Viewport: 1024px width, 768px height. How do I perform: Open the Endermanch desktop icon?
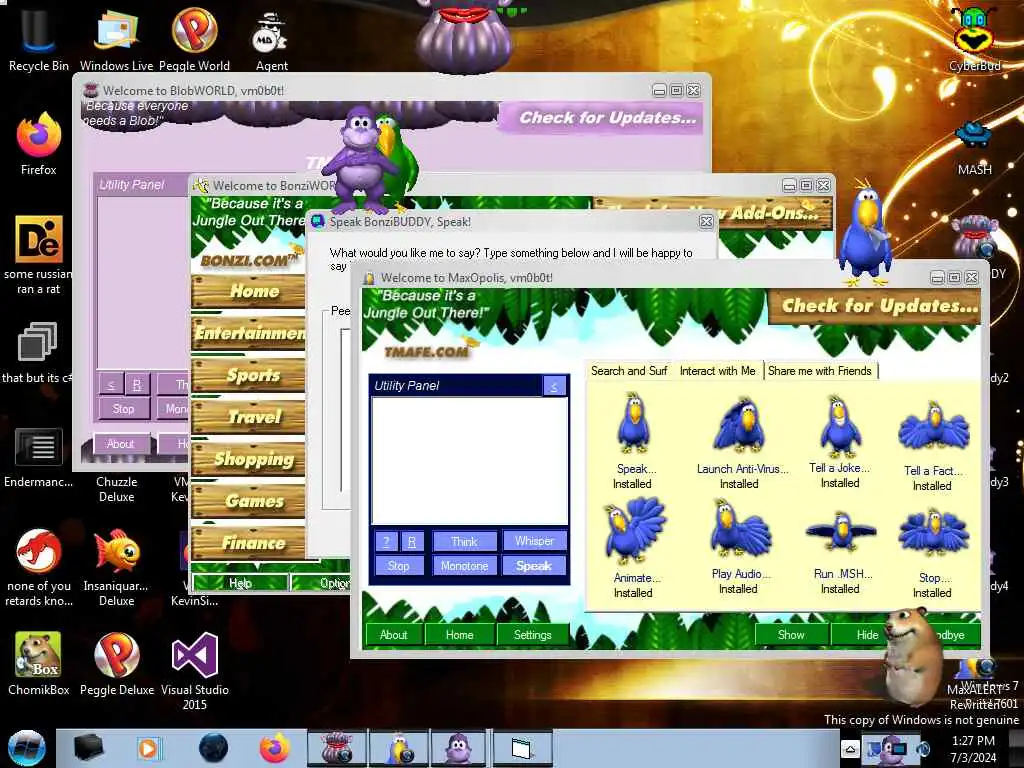pos(38,457)
